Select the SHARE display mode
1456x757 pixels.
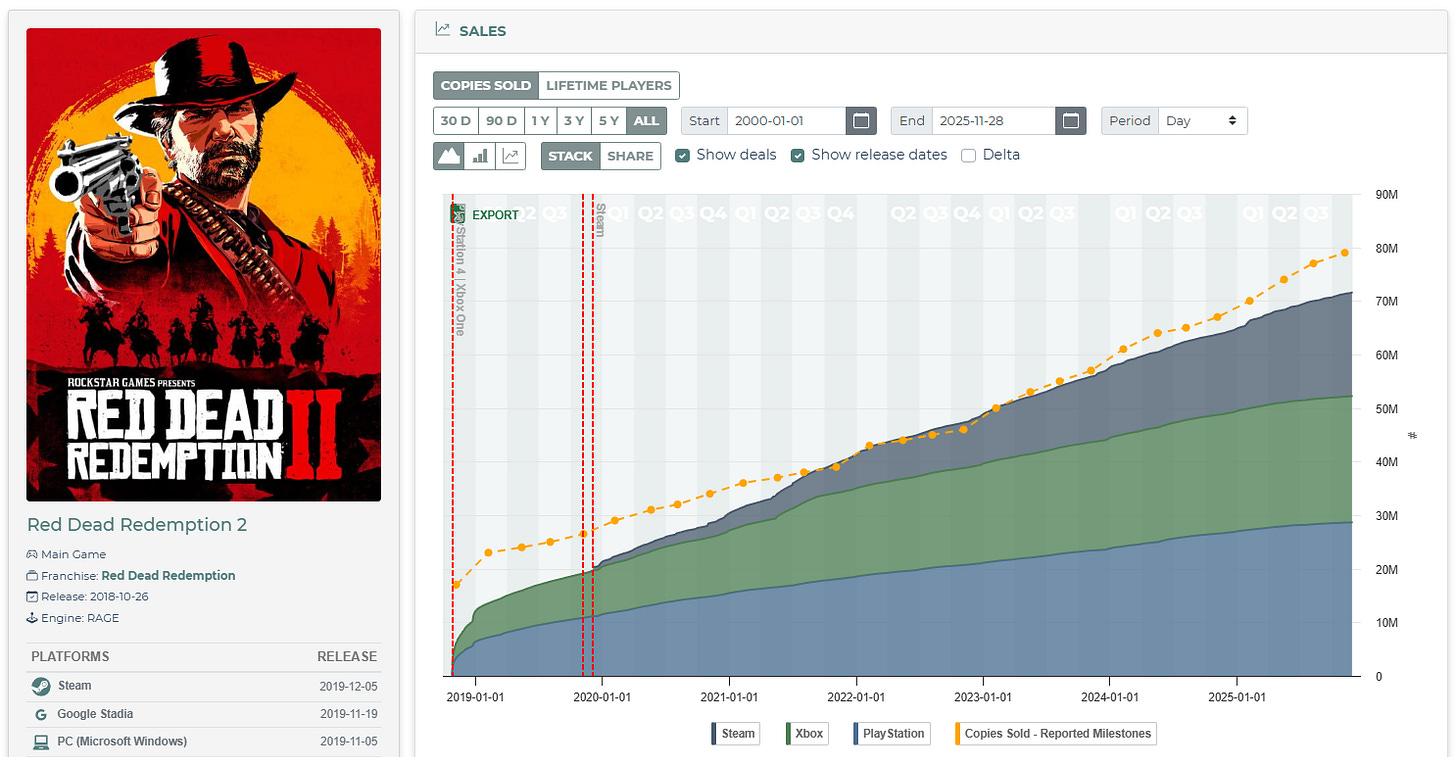[631, 156]
